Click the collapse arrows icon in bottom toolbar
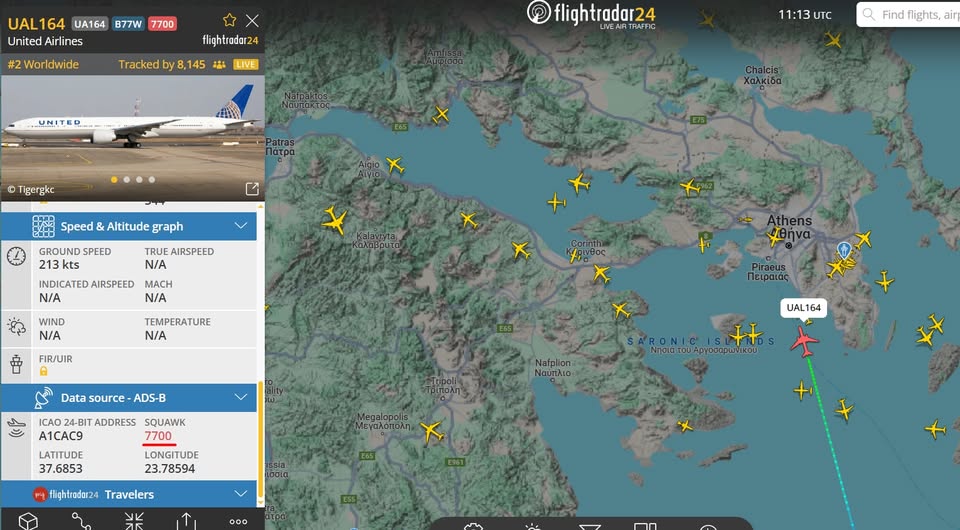The image size is (960, 530). coord(134,521)
